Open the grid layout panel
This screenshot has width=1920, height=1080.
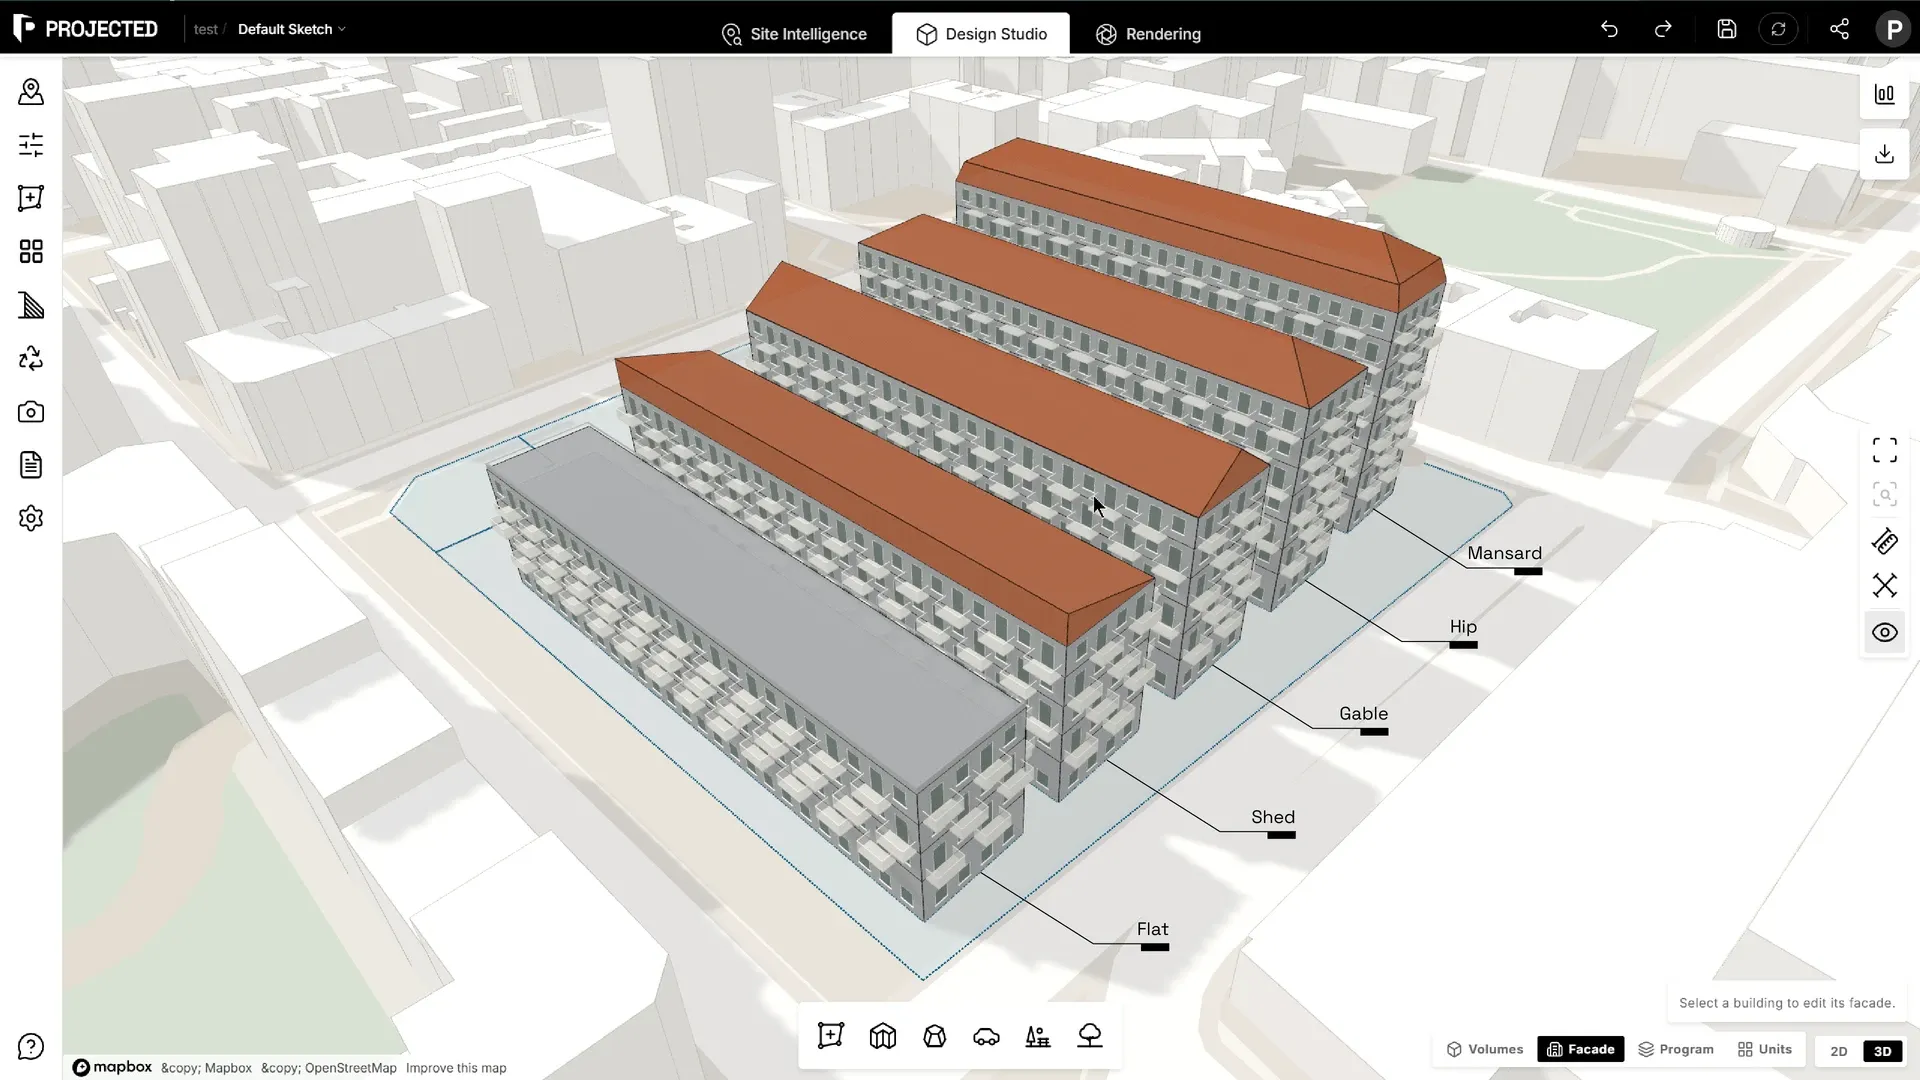tap(31, 251)
